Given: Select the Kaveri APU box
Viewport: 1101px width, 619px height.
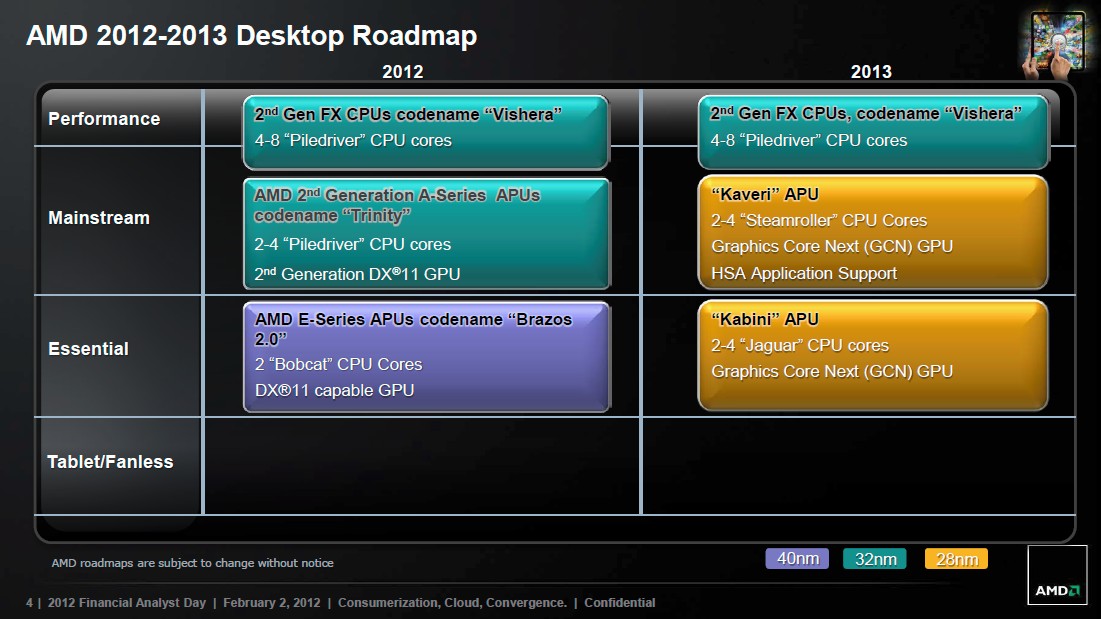Looking at the screenshot, I should [x=873, y=232].
